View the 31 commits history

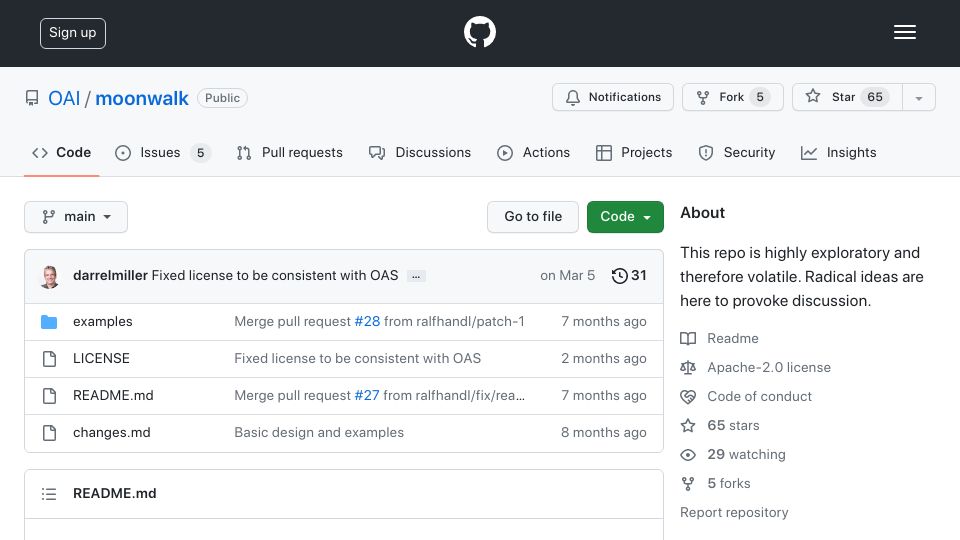[x=629, y=276]
